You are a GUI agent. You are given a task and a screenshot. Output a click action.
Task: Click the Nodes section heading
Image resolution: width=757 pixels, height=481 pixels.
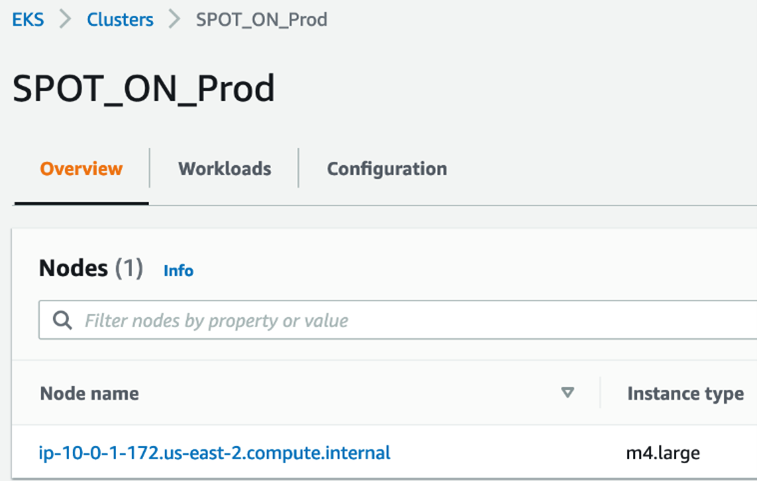click(73, 268)
